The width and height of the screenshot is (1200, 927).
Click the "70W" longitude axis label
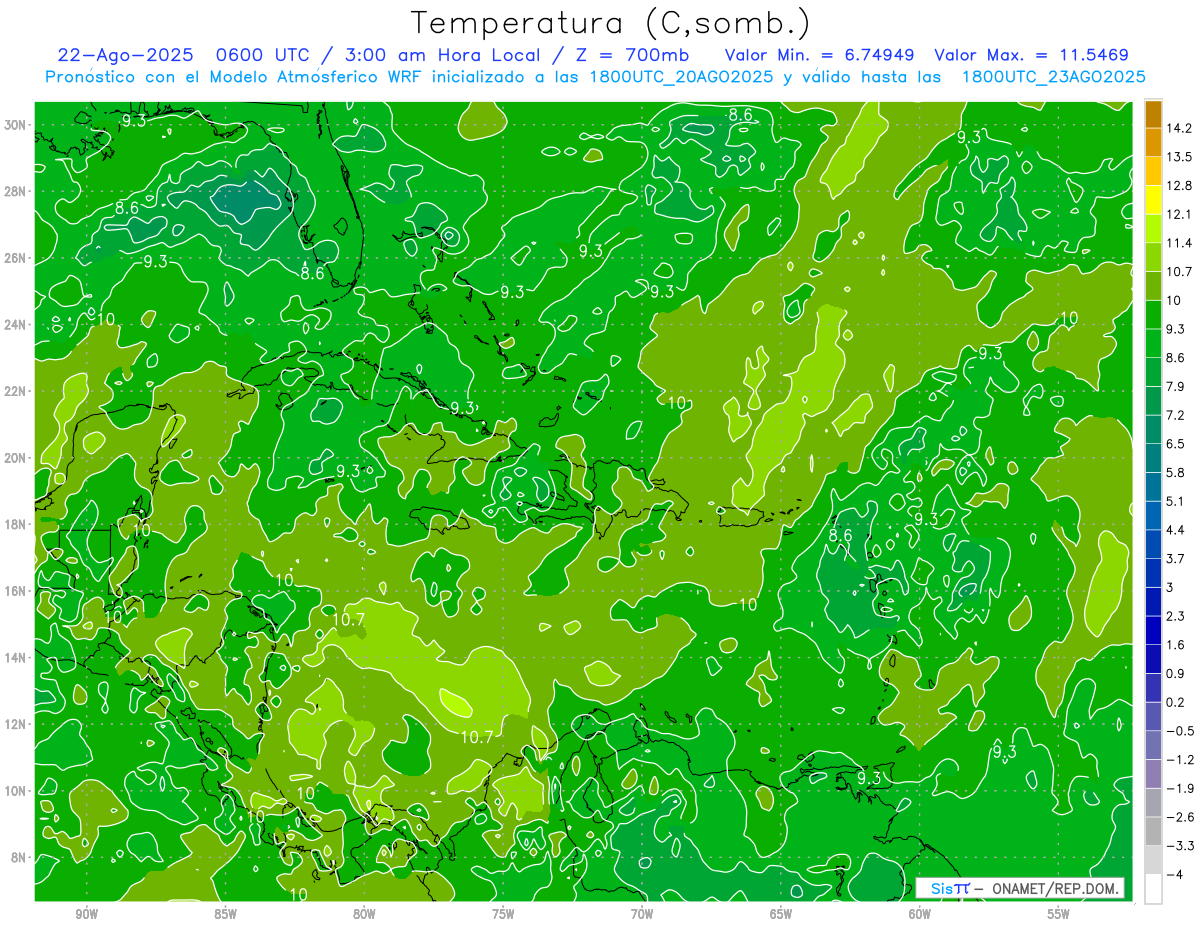click(x=642, y=913)
